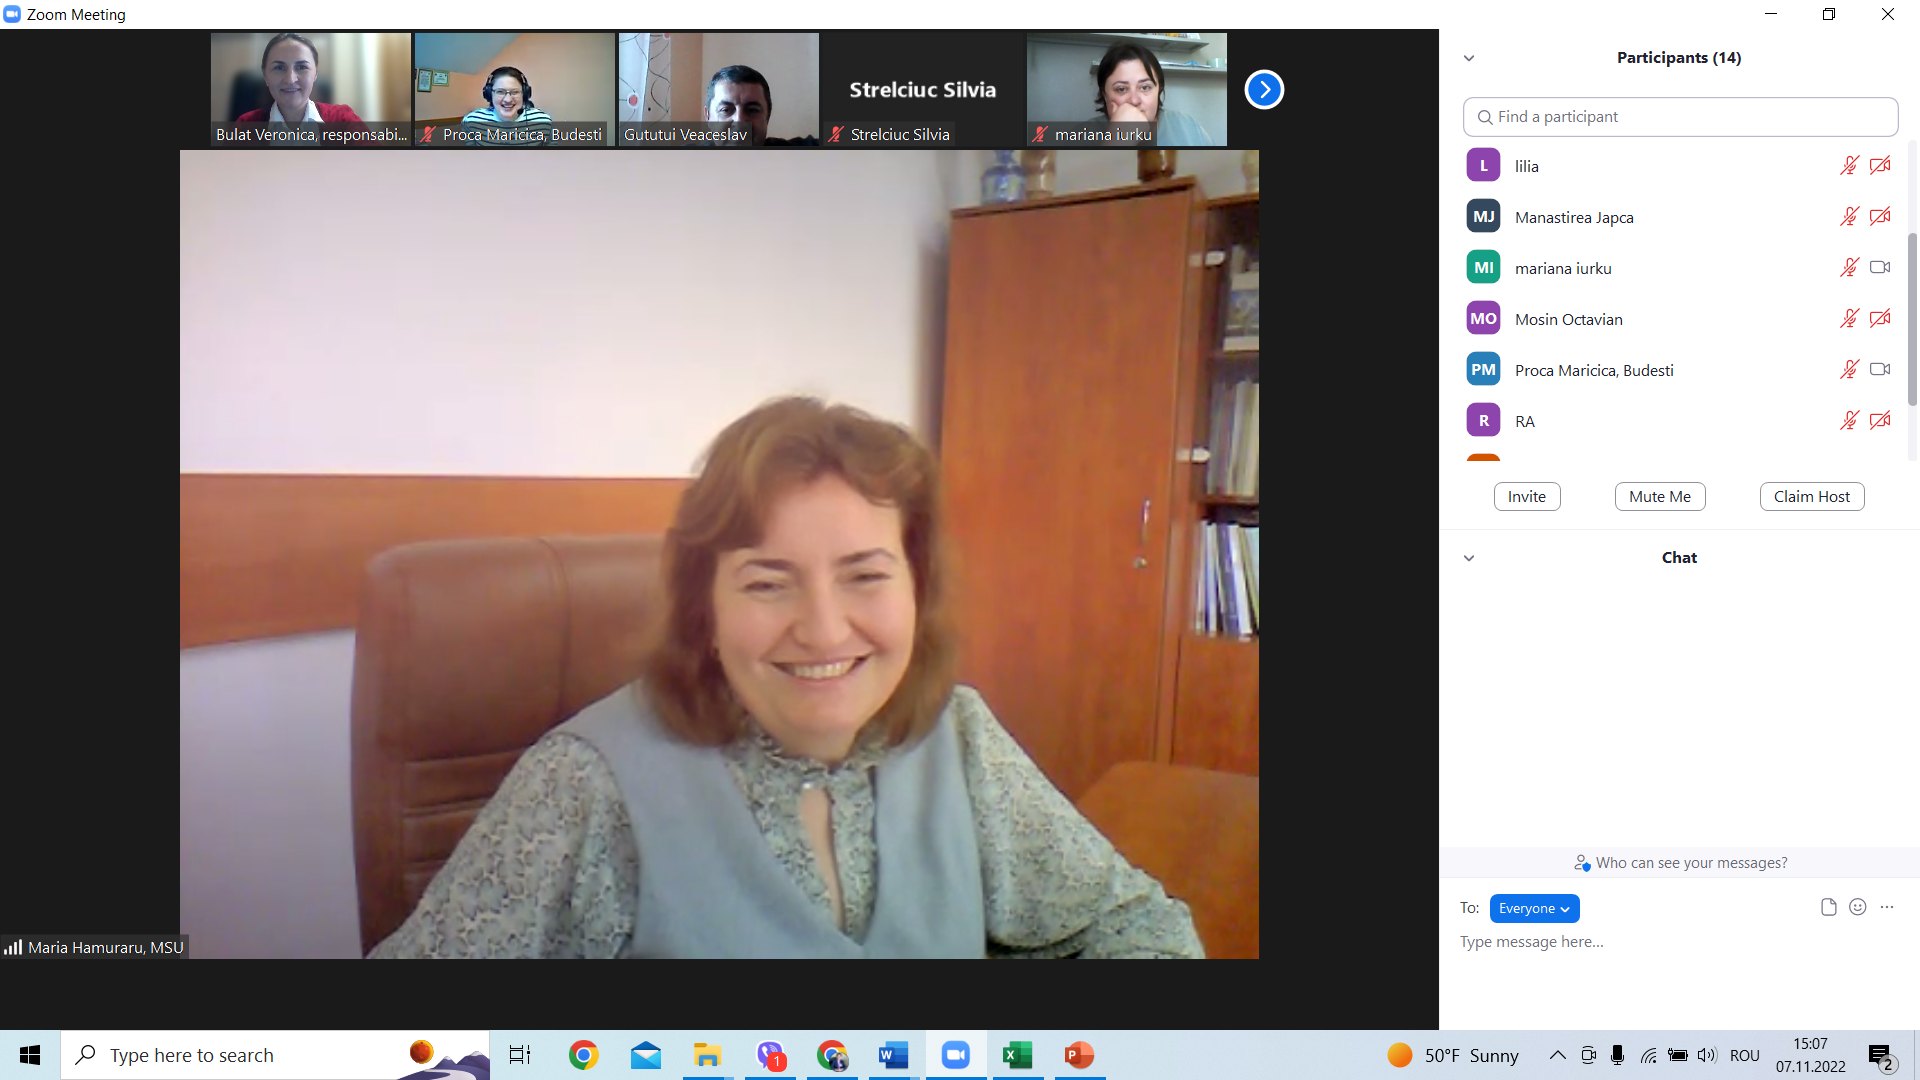Open the emoji picker in chat
Image resolution: width=1920 pixels, height=1080 pixels.
(x=1857, y=908)
